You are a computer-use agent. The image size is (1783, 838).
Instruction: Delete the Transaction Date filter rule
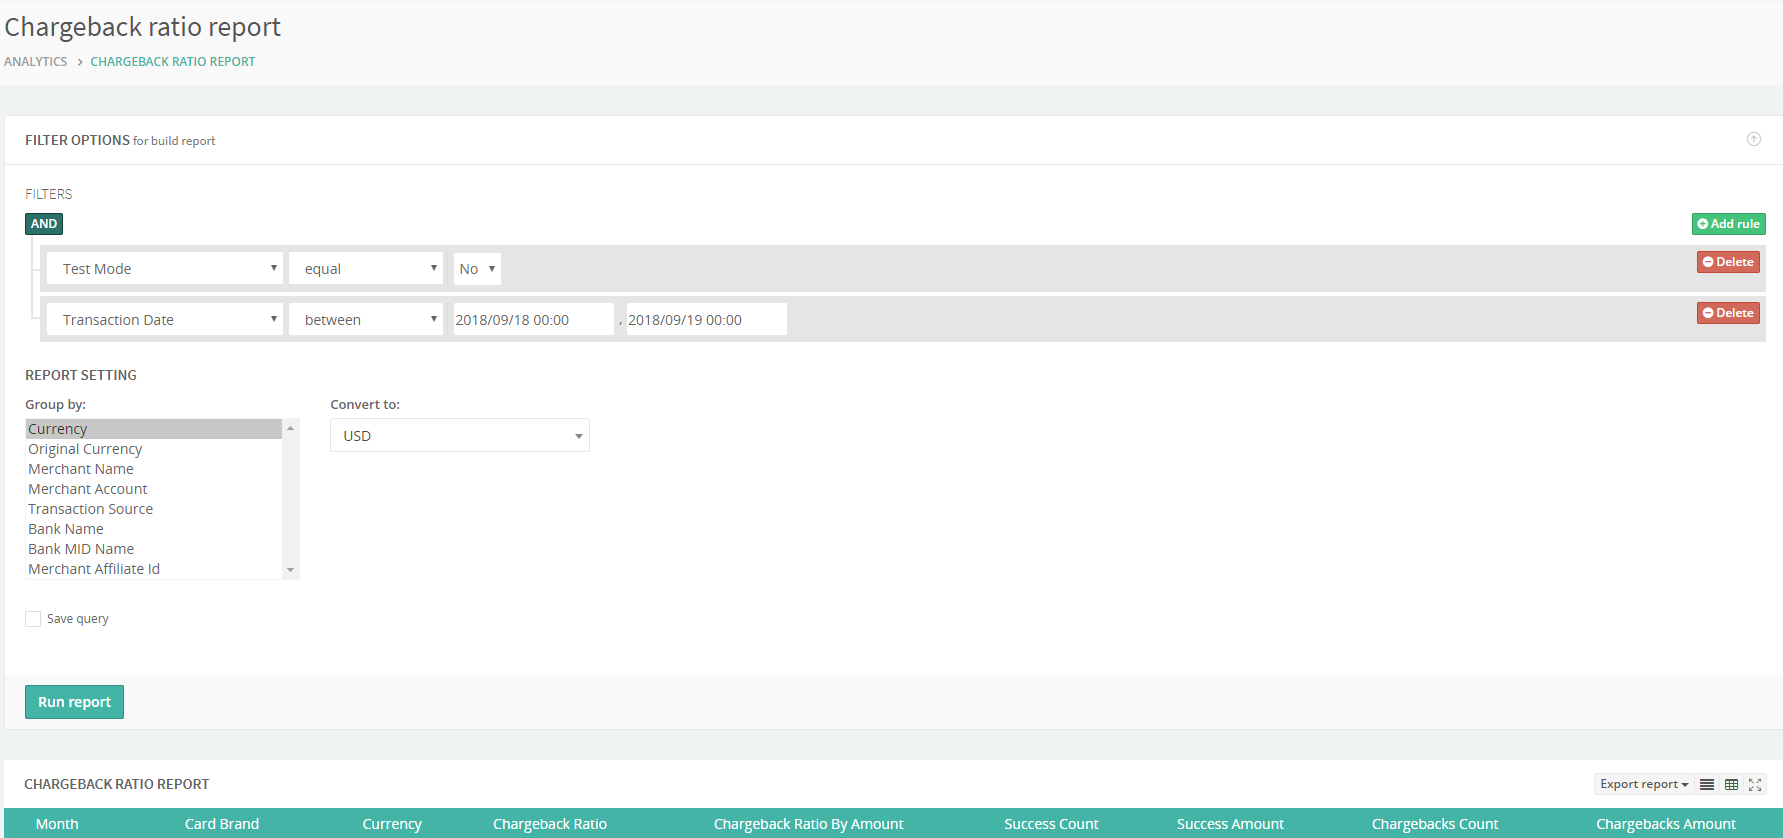(x=1728, y=313)
